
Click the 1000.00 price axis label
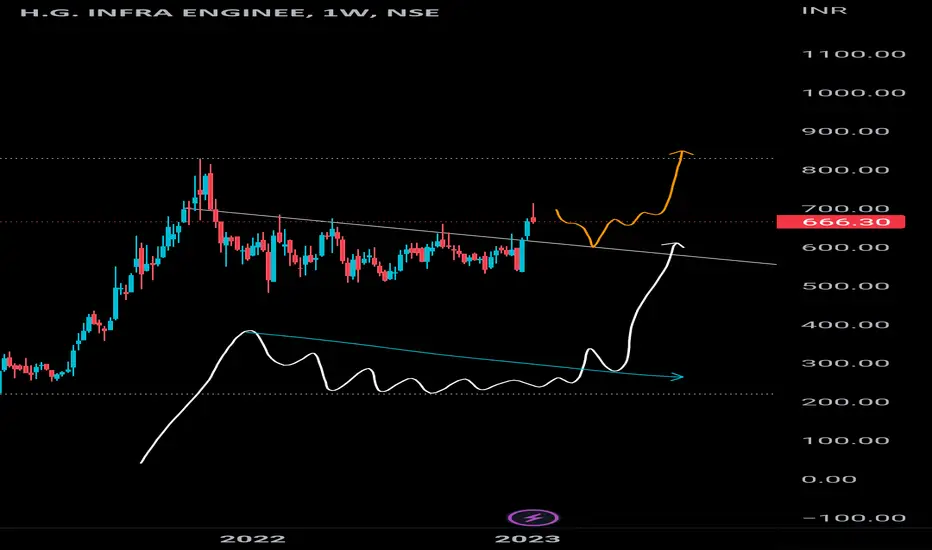click(854, 93)
